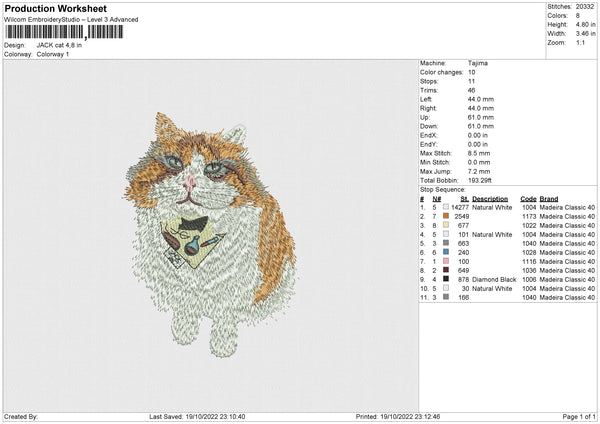This screenshot has height=424, width=600.
Task: Click the Last Saved timestamp 23:10:40
Action: [231, 416]
